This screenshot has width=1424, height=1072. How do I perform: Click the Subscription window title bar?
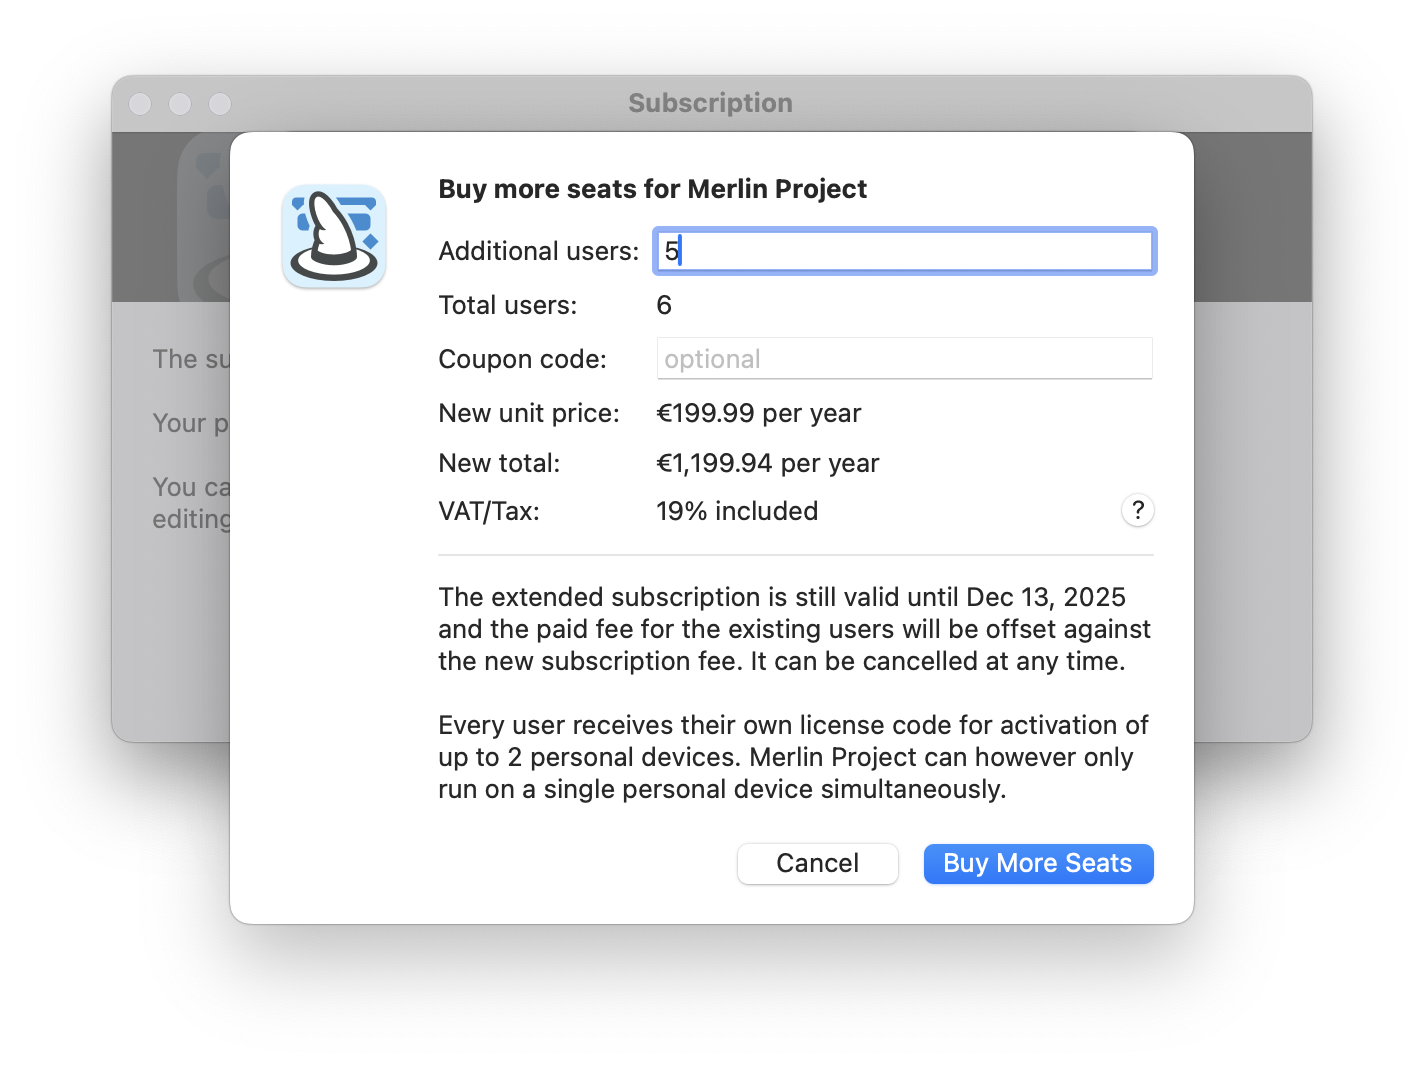pyautogui.click(x=709, y=103)
